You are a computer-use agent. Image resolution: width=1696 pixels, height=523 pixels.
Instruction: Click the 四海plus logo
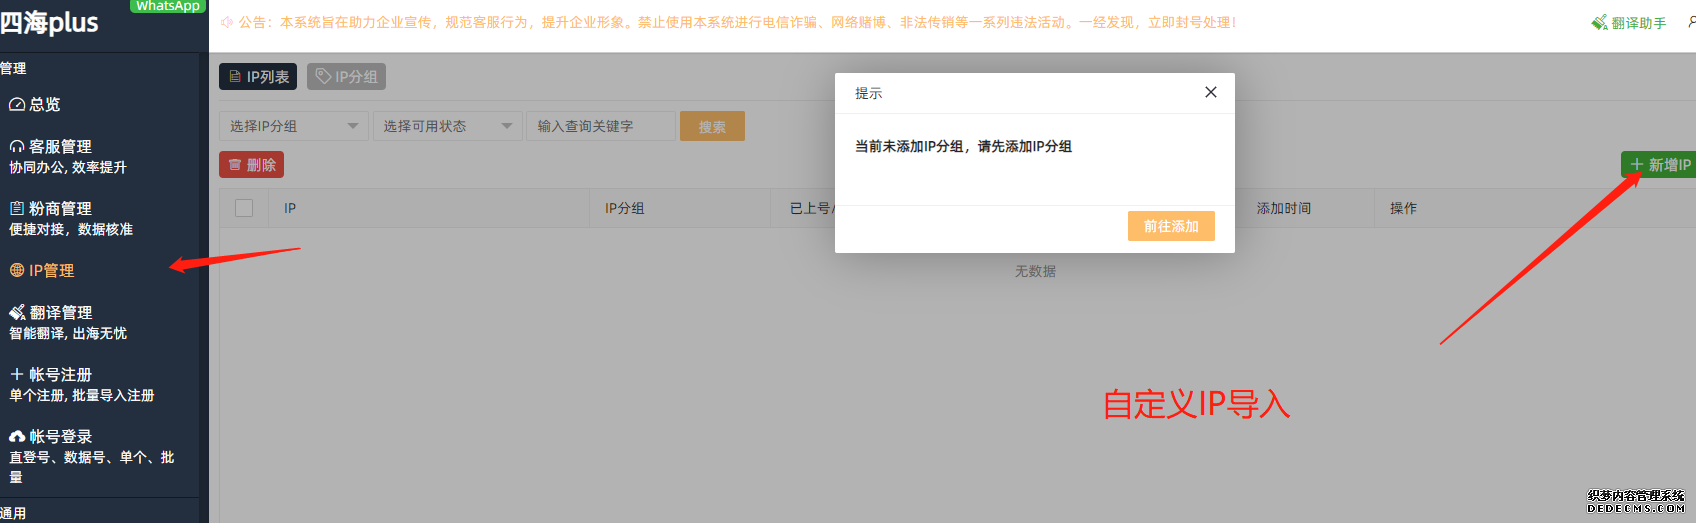click(49, 22)
